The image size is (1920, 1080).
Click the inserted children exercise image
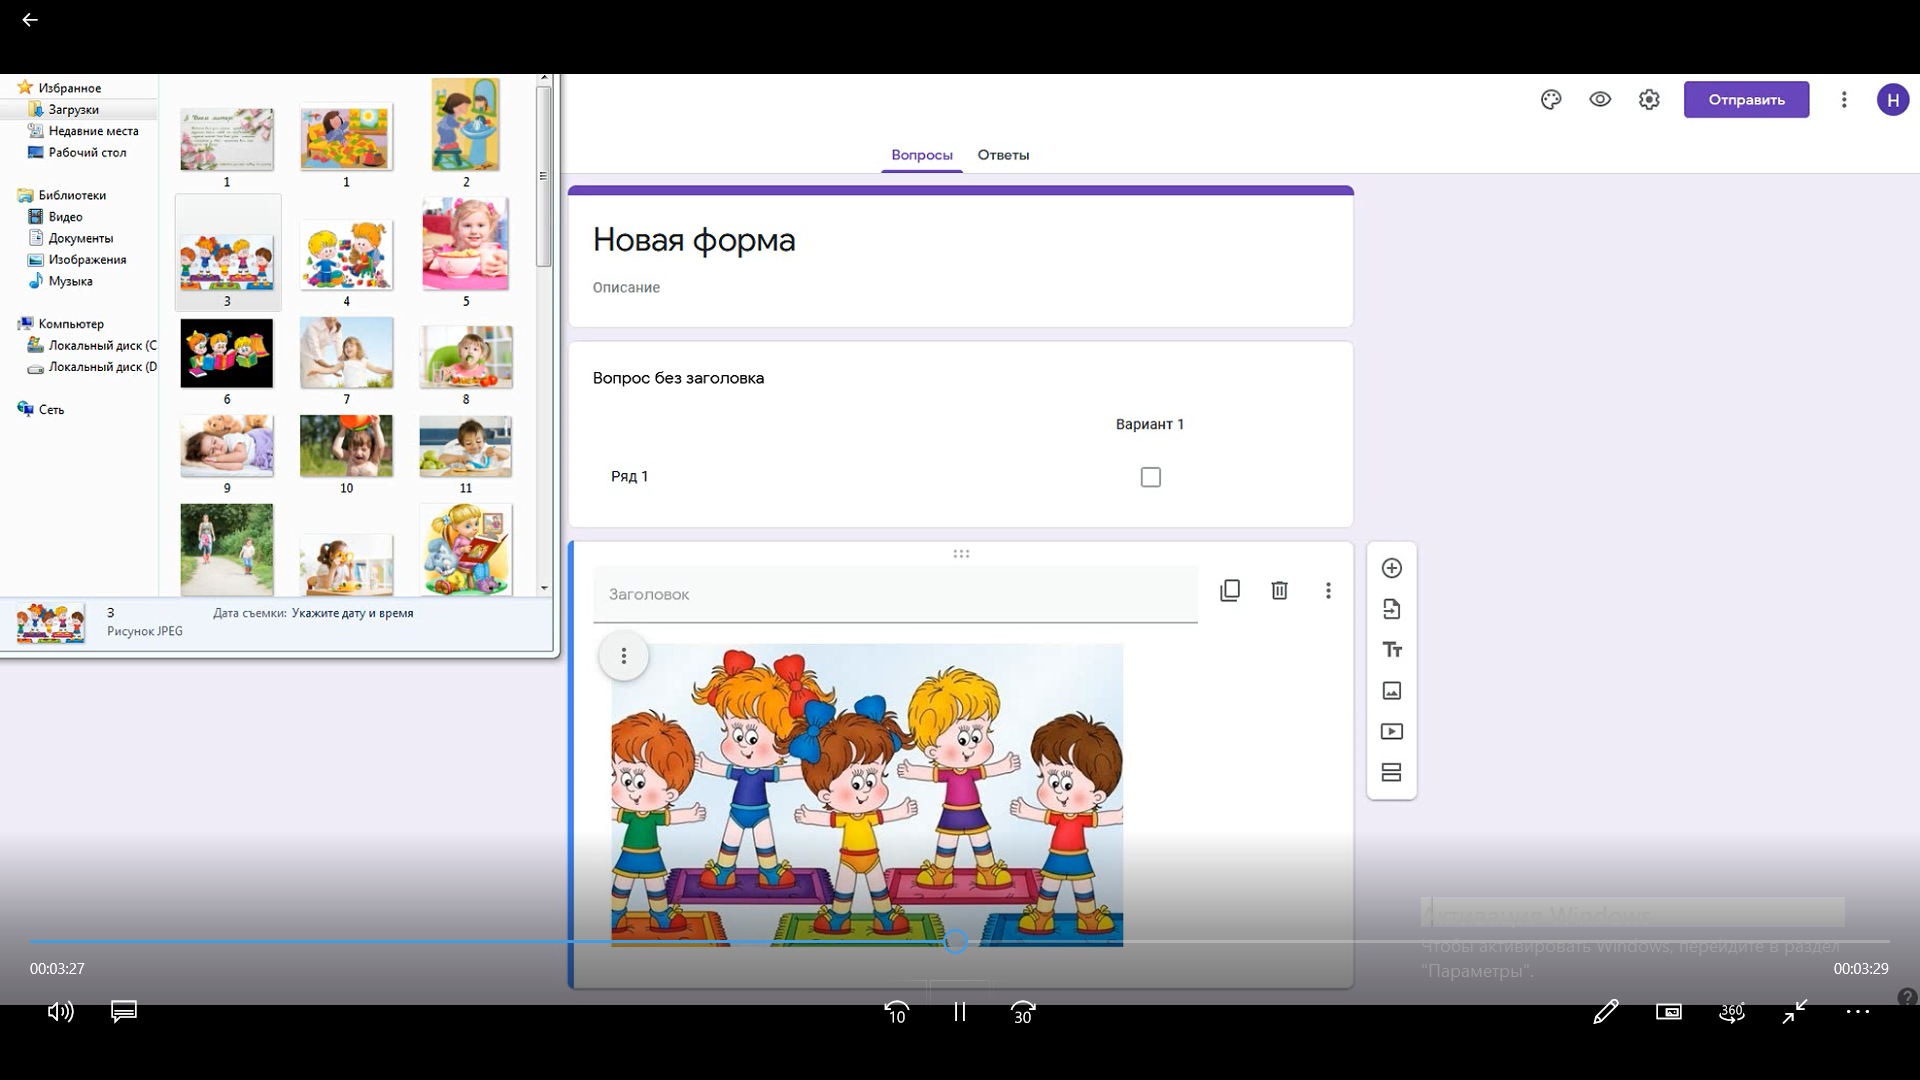tap(867, 795)
